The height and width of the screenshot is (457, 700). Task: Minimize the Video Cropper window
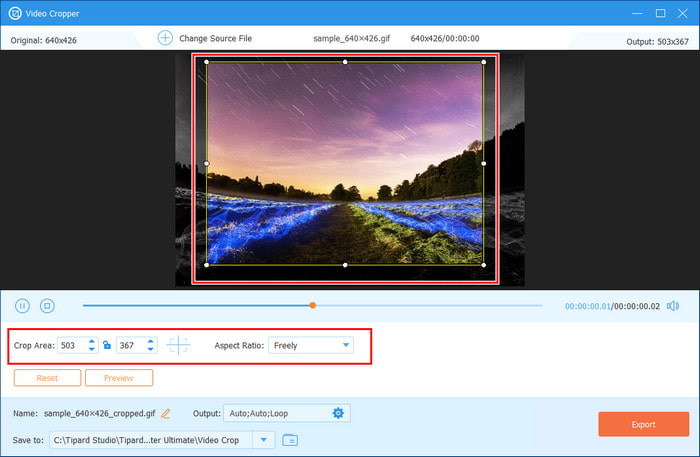point(638,13)
